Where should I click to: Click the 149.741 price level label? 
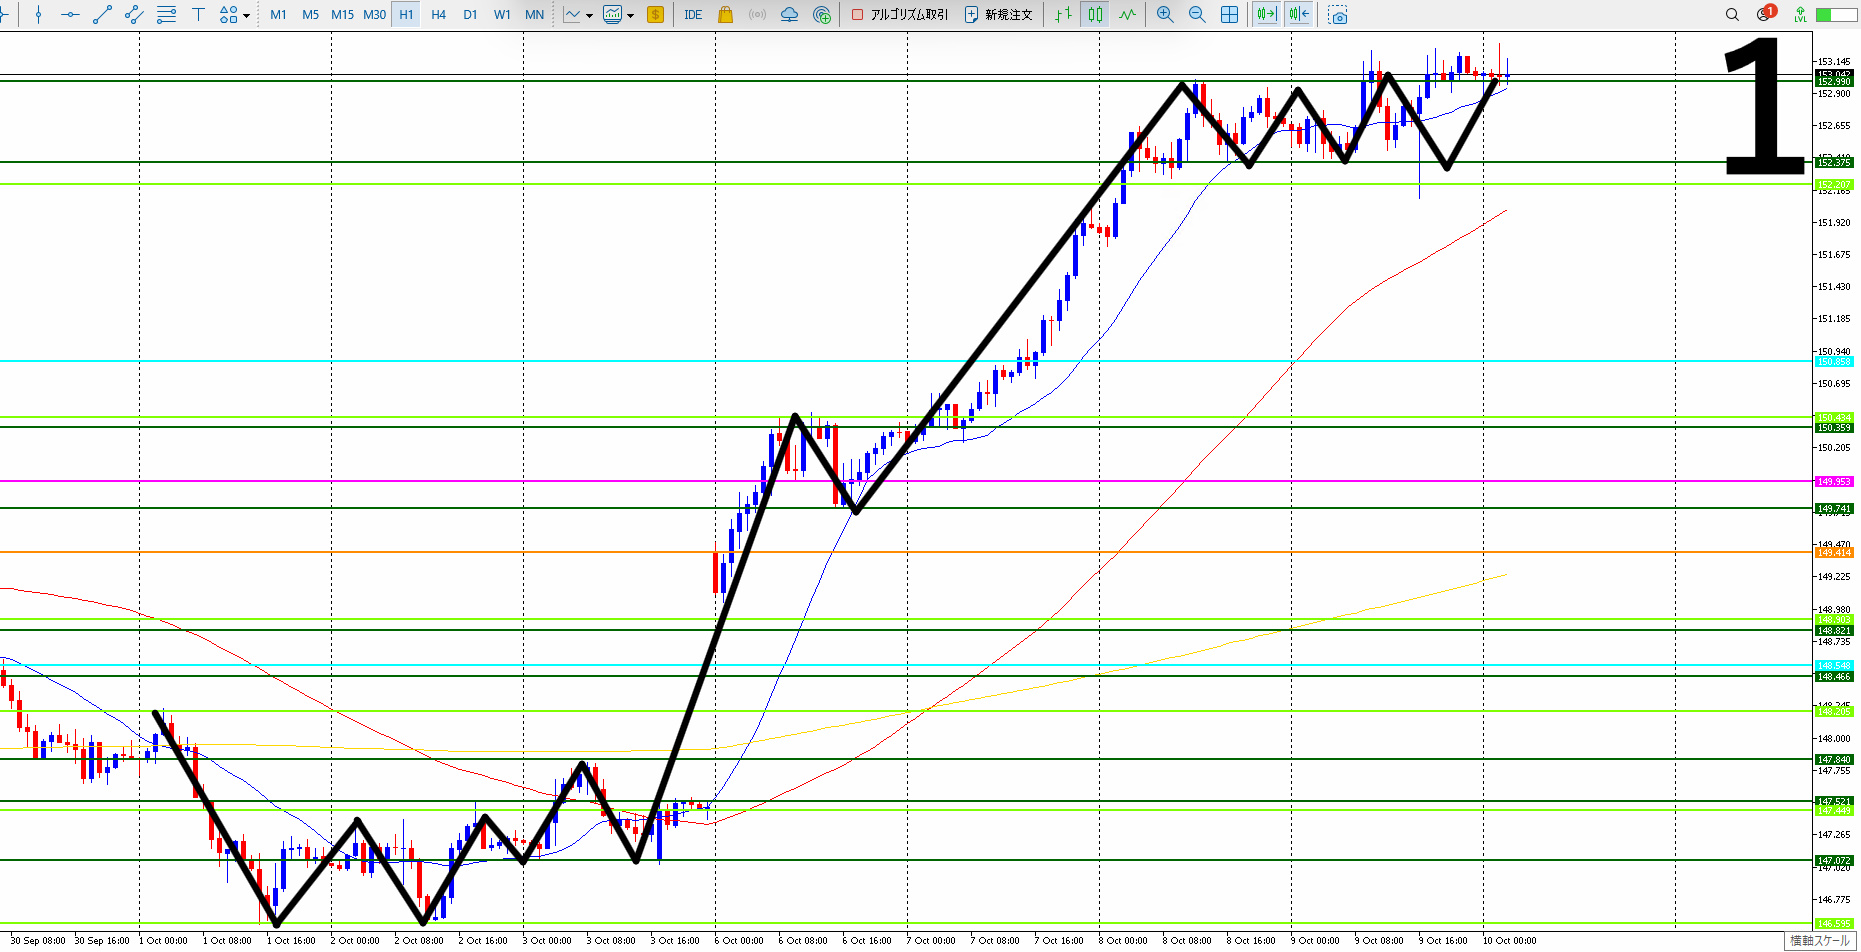[1834, 508]
